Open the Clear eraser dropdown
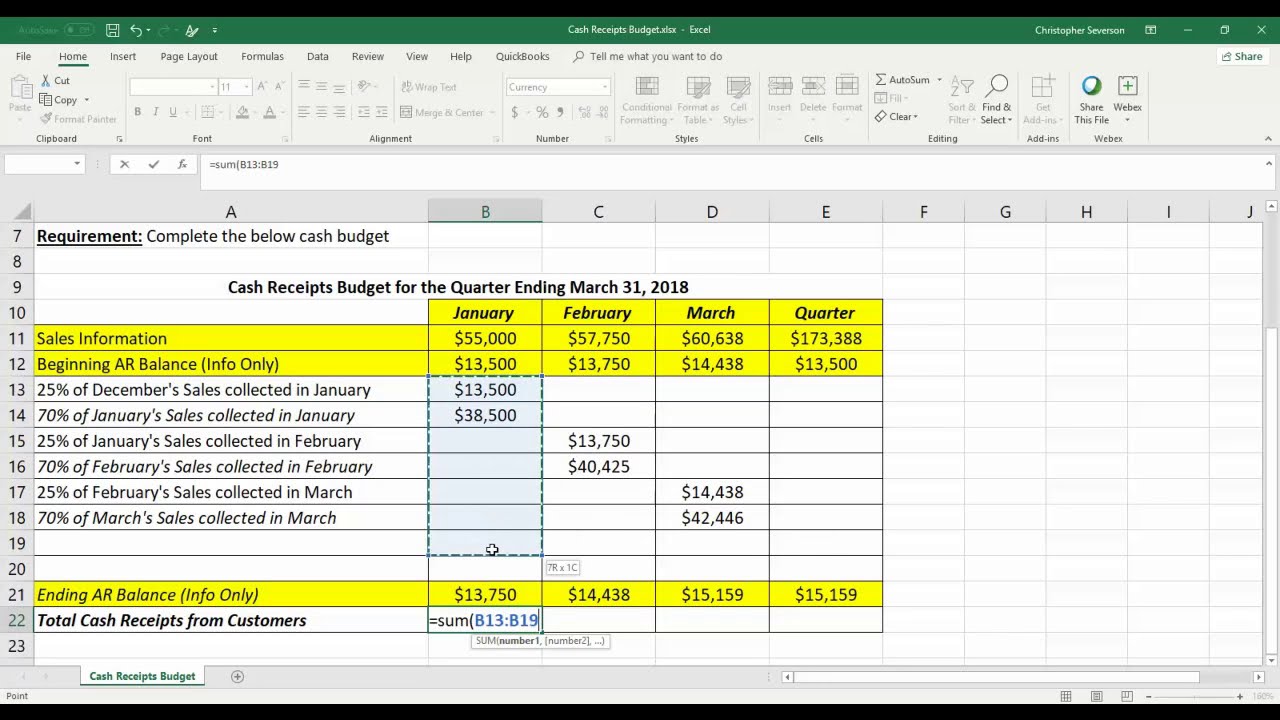The height and width of the screenshot is (720, 1280). (x=898, y=117)
